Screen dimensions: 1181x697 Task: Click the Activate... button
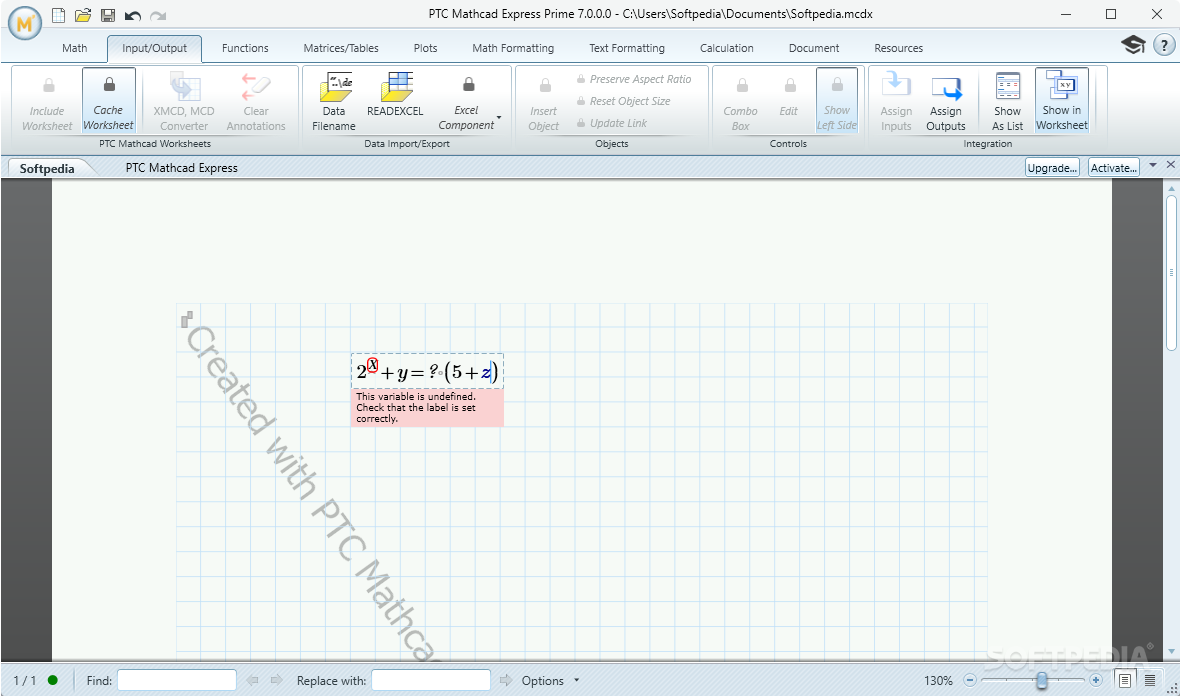(1114, 168)
